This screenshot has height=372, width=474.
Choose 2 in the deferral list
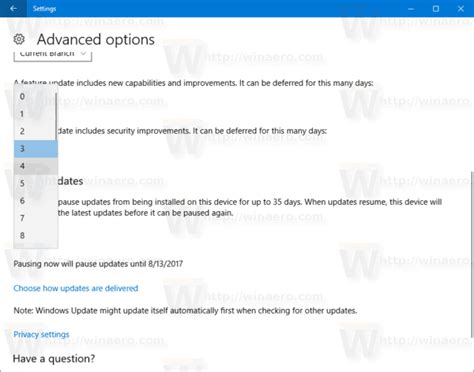click(35, 131)
